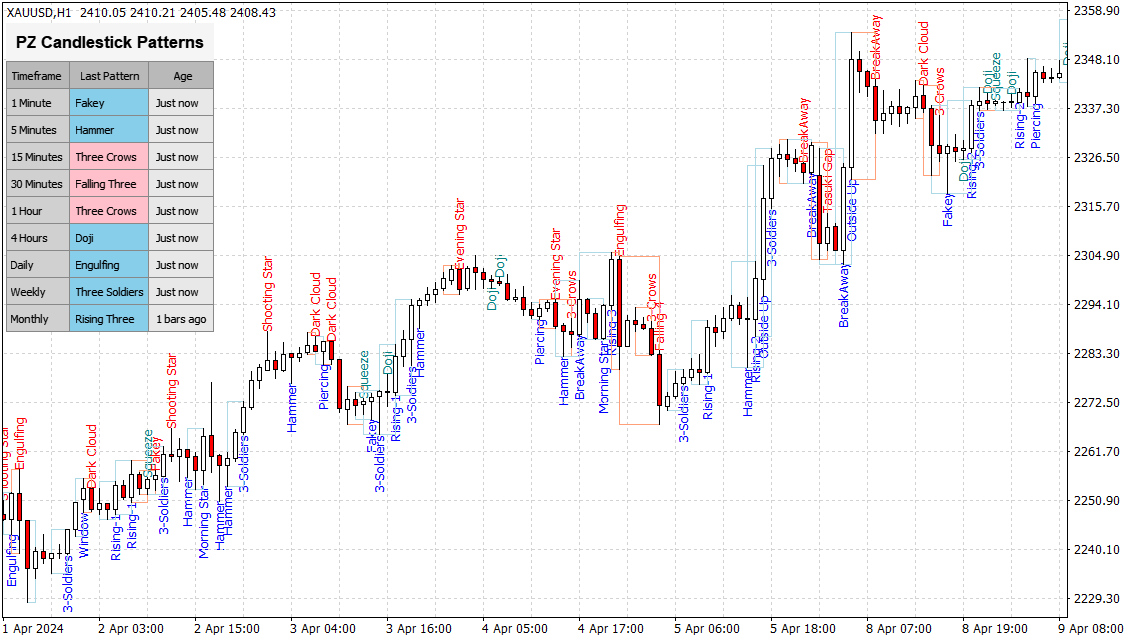Click the 2294.10 price axis label
The width and height of the screenshot is (1131, 641).
point(1096,305)
